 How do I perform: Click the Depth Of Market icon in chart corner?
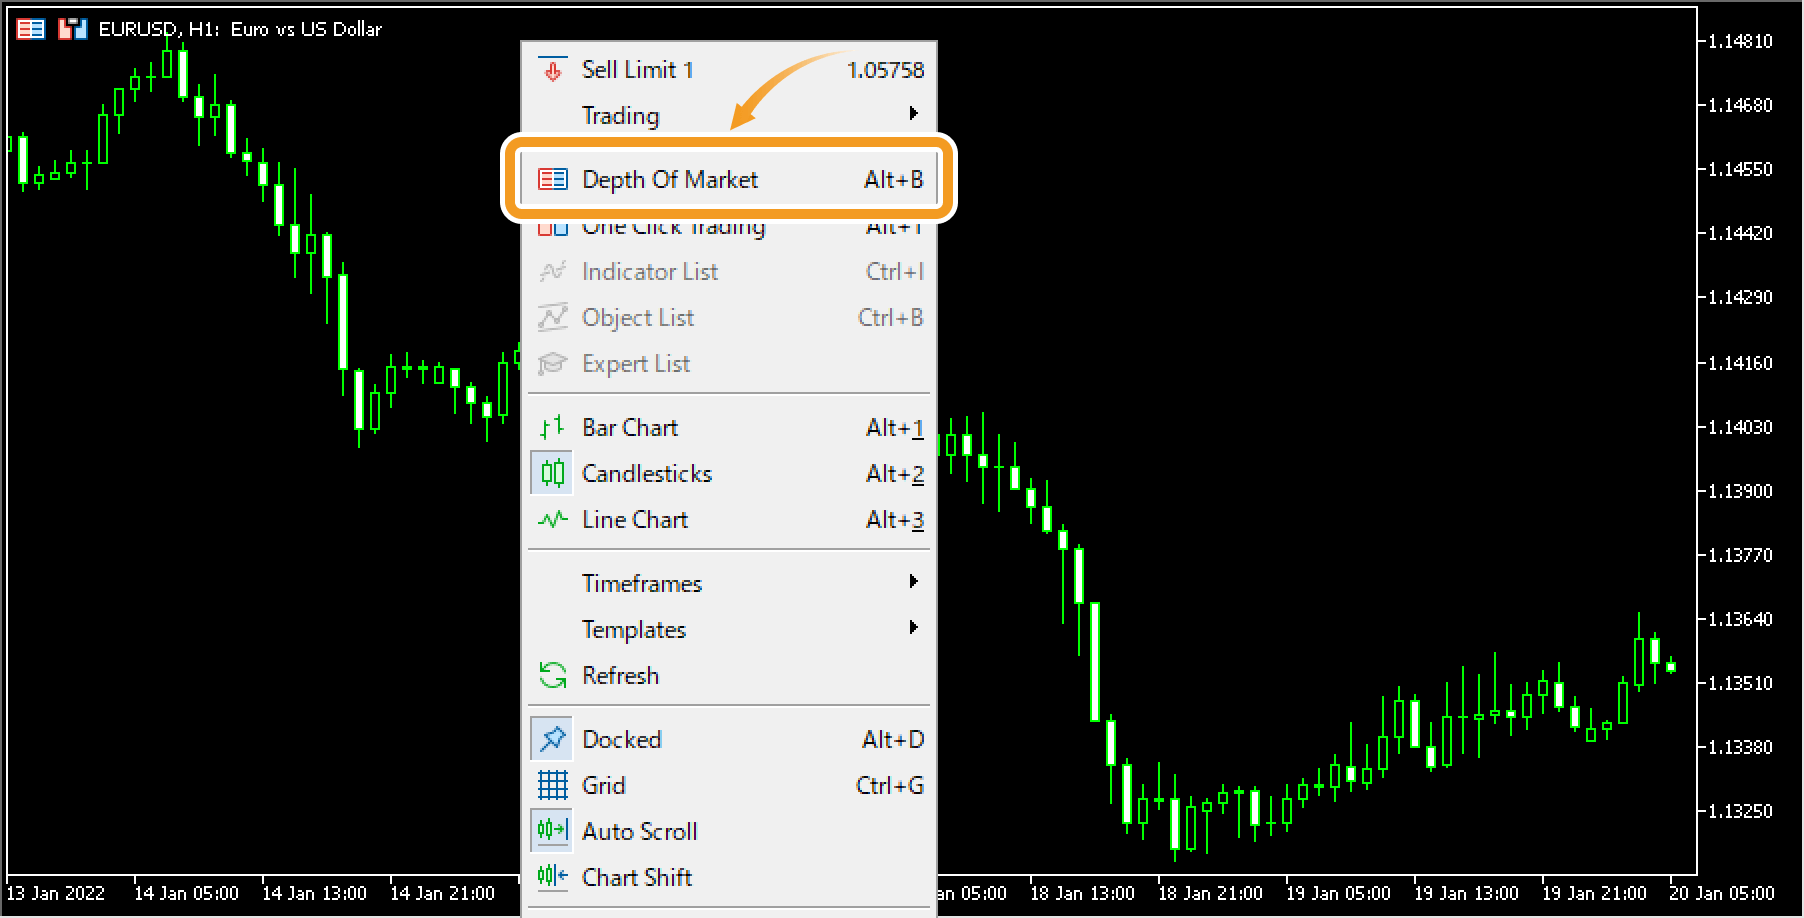29,28
